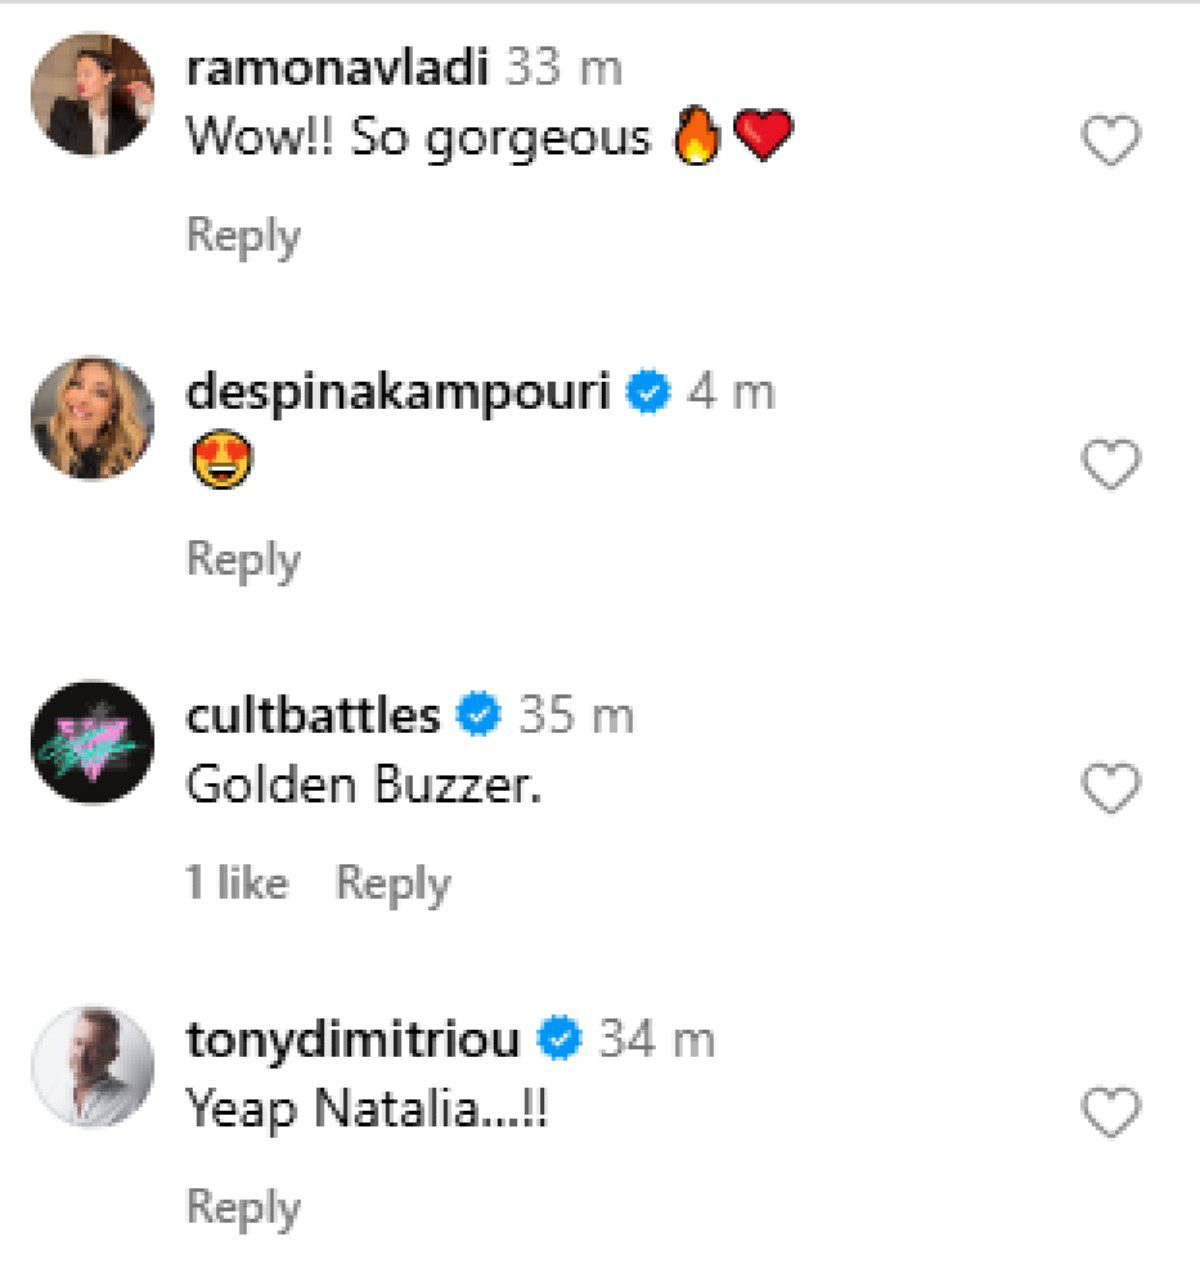Click despinakampouri's verified badge
Image resolution: width=1200 pixels, height=1273 pixels.
click(x=648, y=392)
